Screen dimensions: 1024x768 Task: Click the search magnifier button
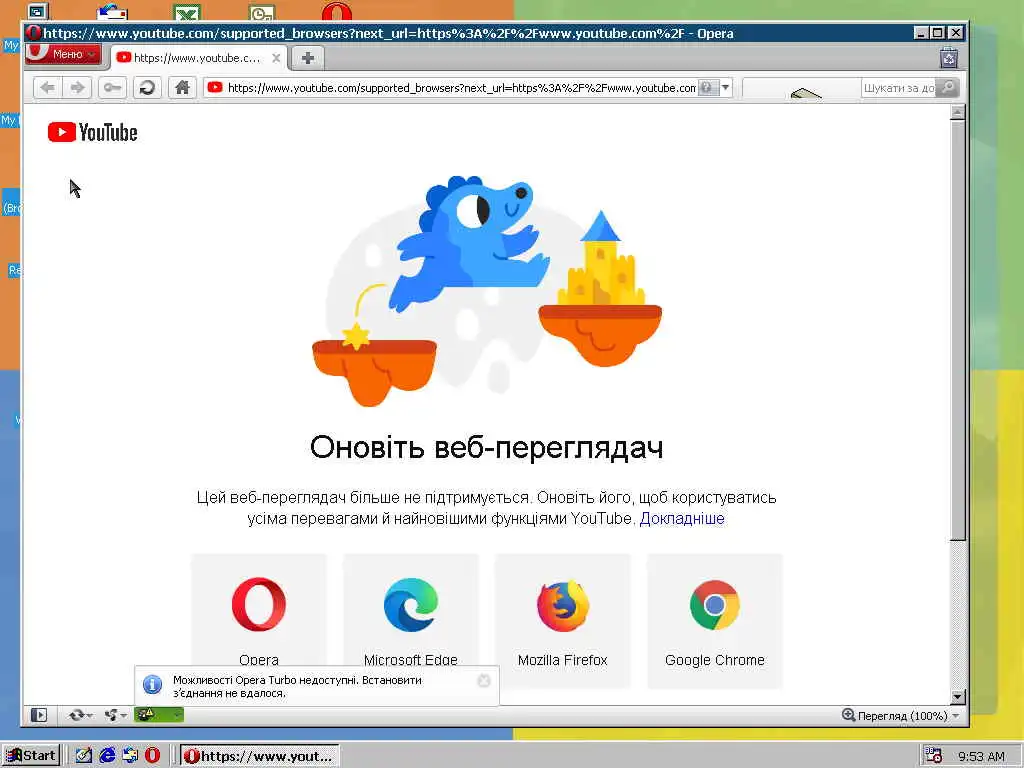(x=947, y=88)
